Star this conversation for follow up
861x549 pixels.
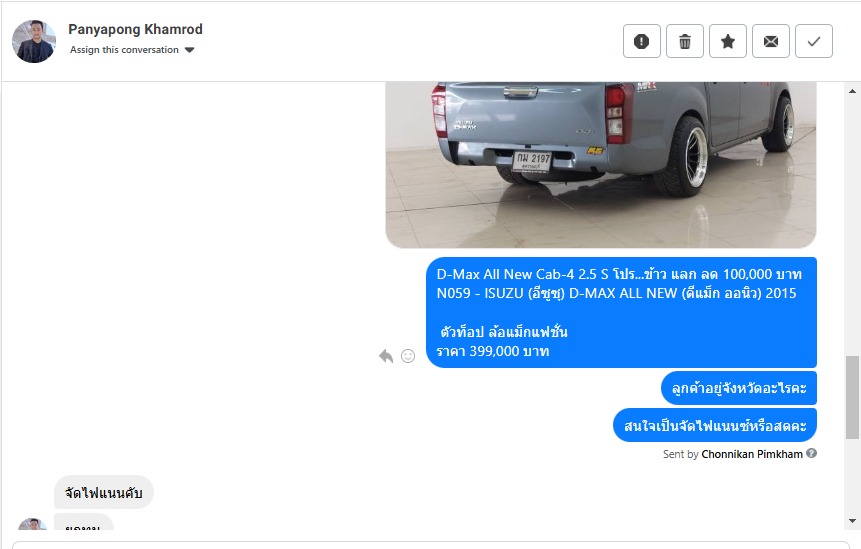click(728, 41)
